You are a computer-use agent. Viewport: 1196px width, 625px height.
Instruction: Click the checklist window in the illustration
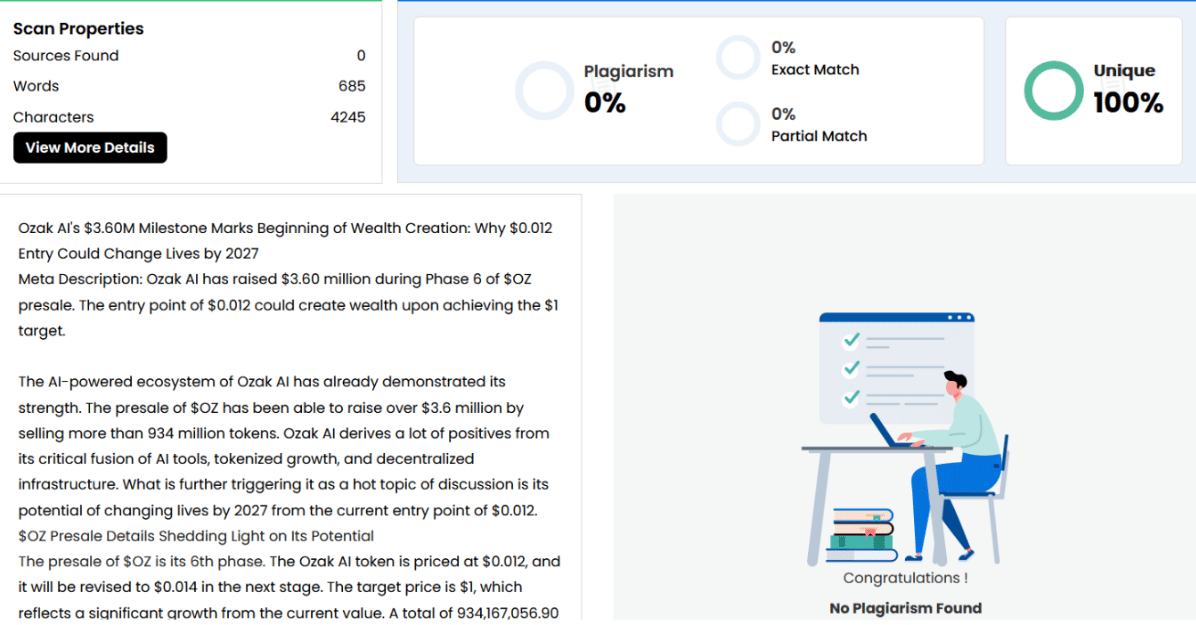pyautogui.click(x=895, y=367)
